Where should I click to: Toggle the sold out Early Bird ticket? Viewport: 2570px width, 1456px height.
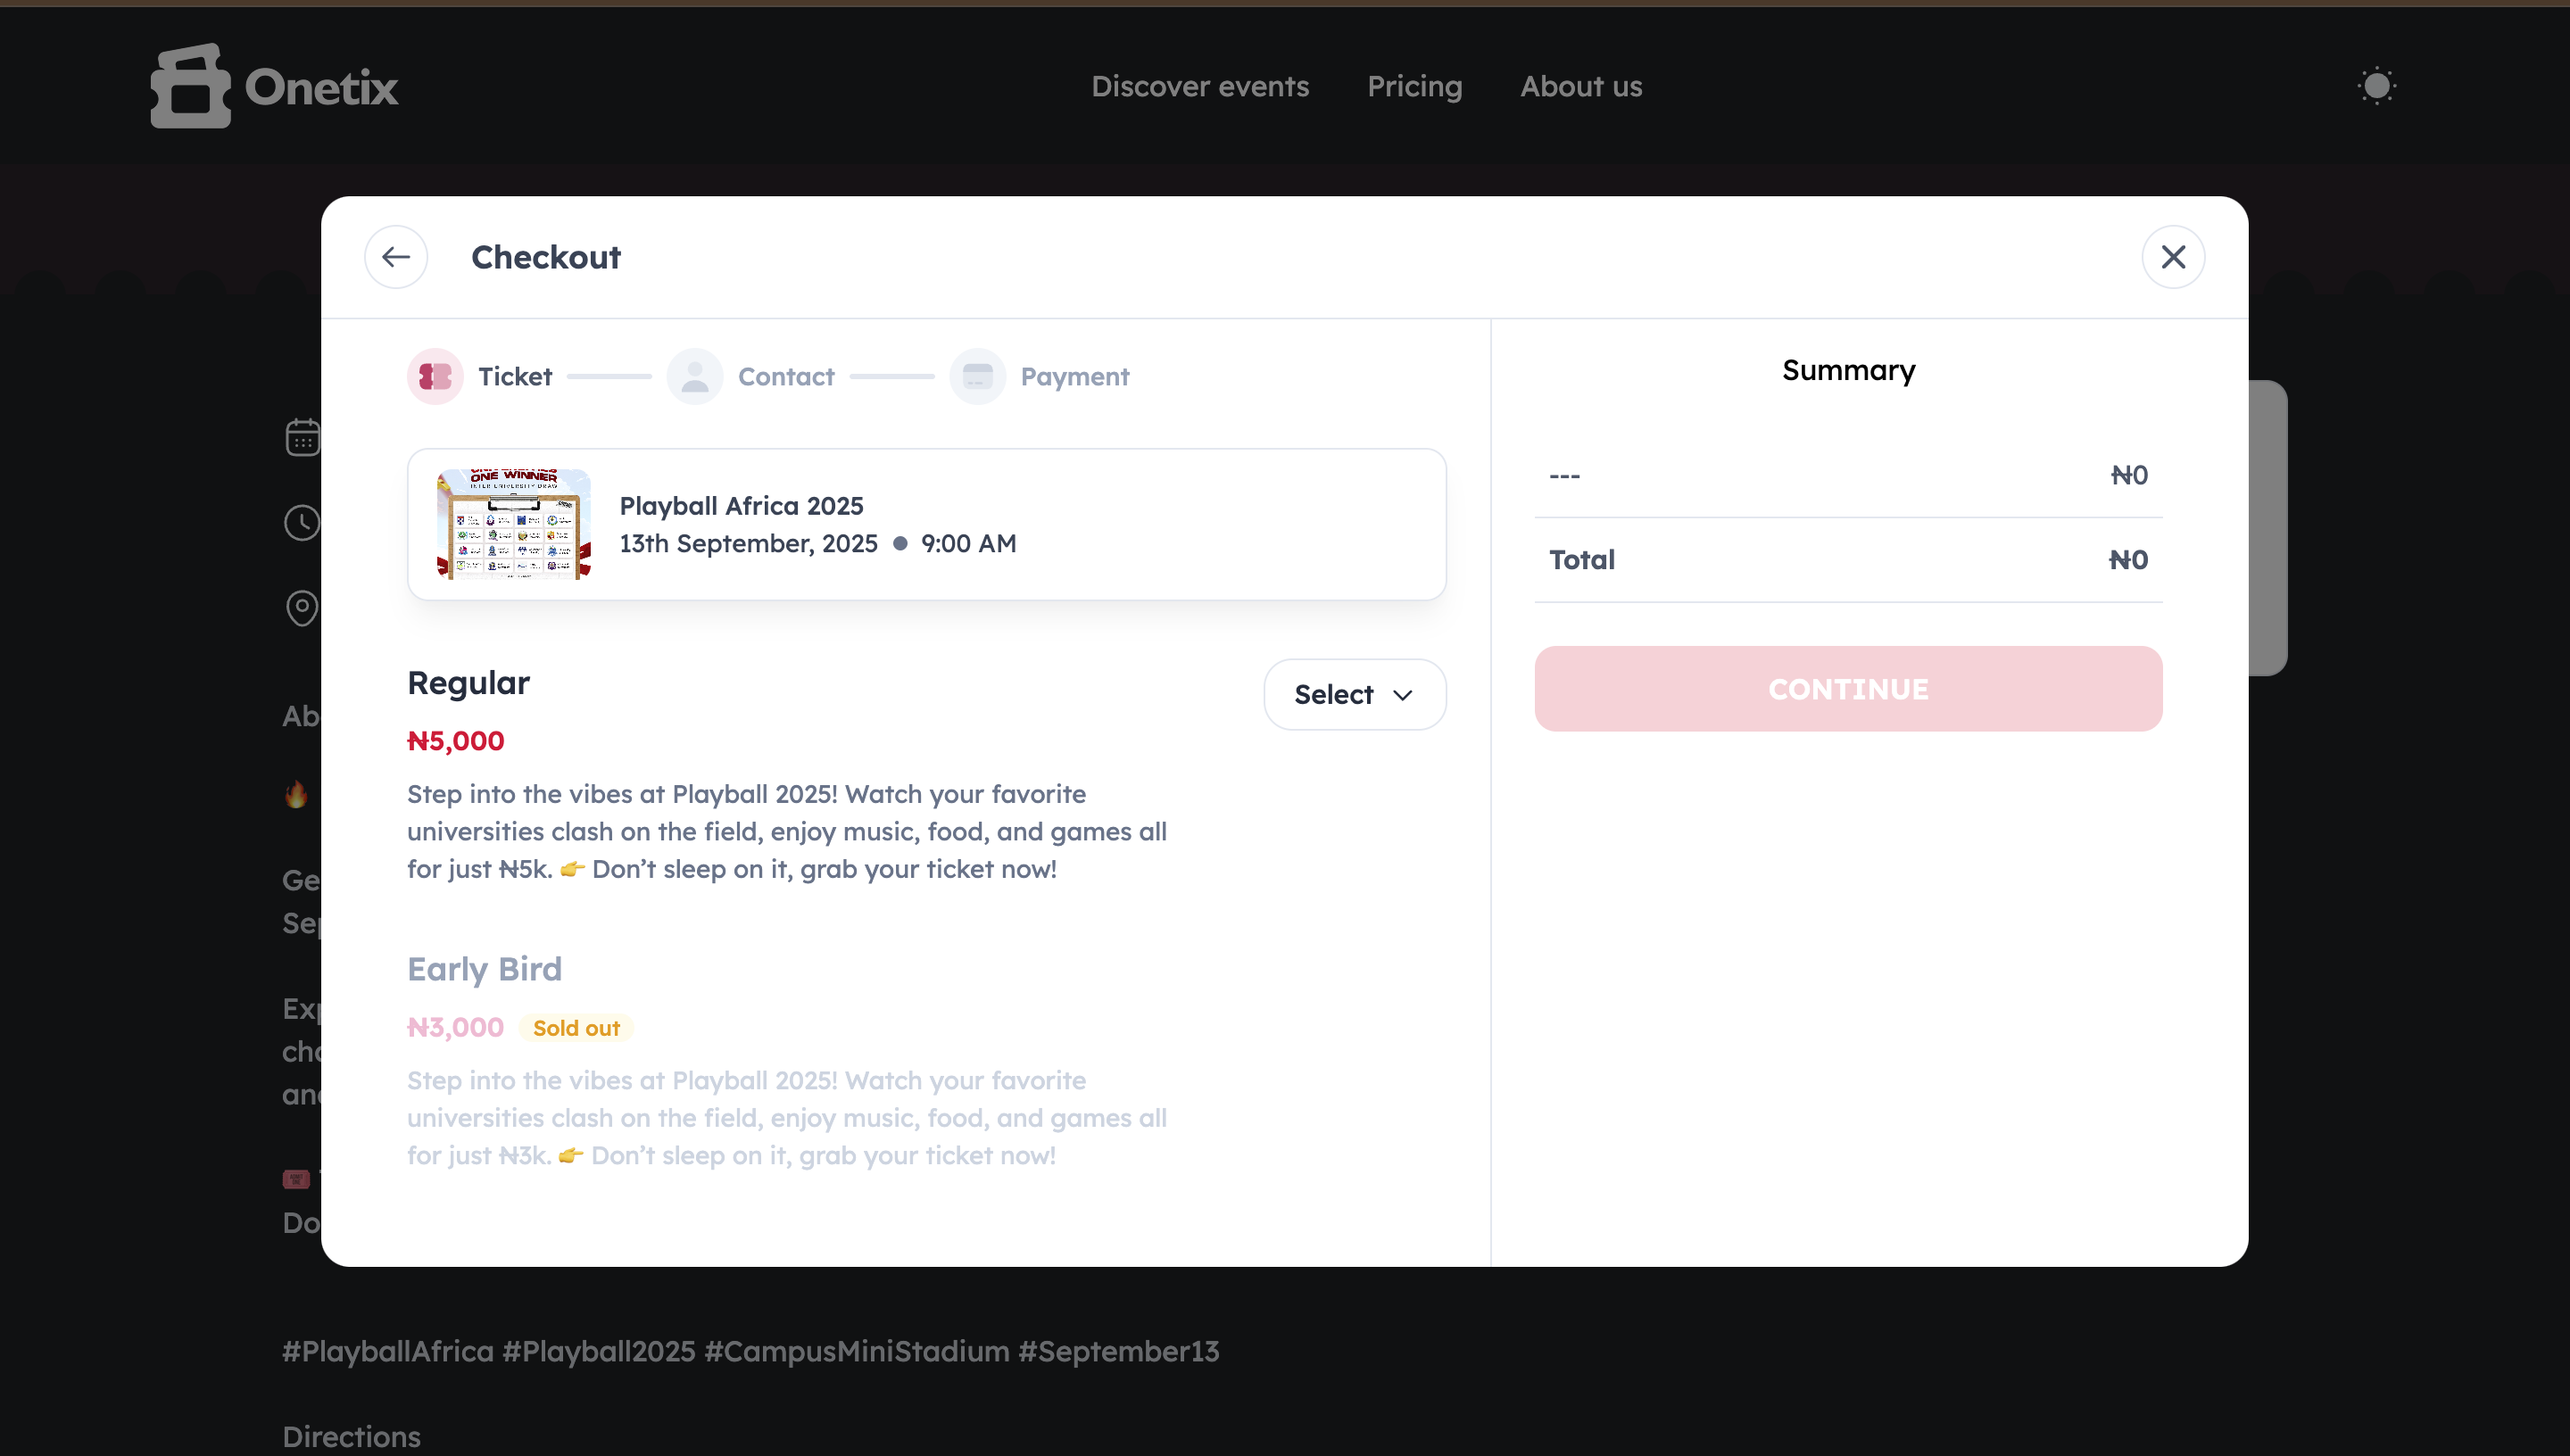(x=484, y=969)
